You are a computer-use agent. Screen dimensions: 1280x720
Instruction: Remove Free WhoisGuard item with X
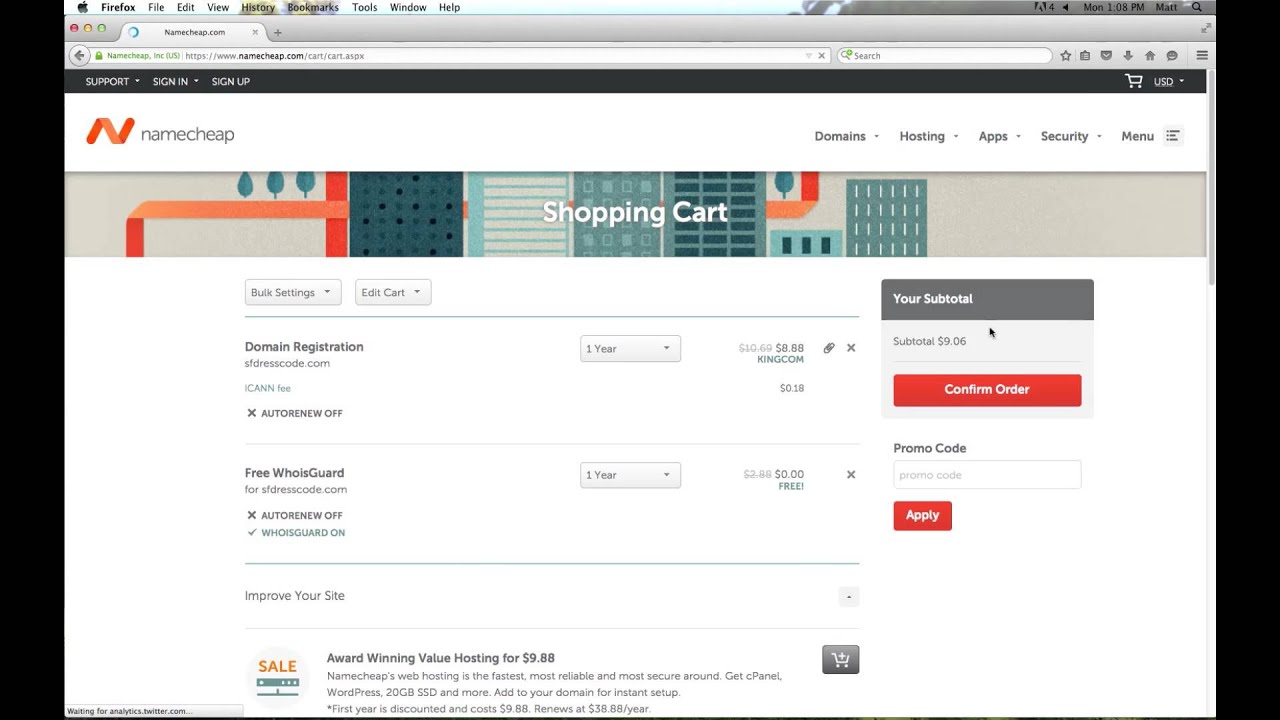point(851,474)
